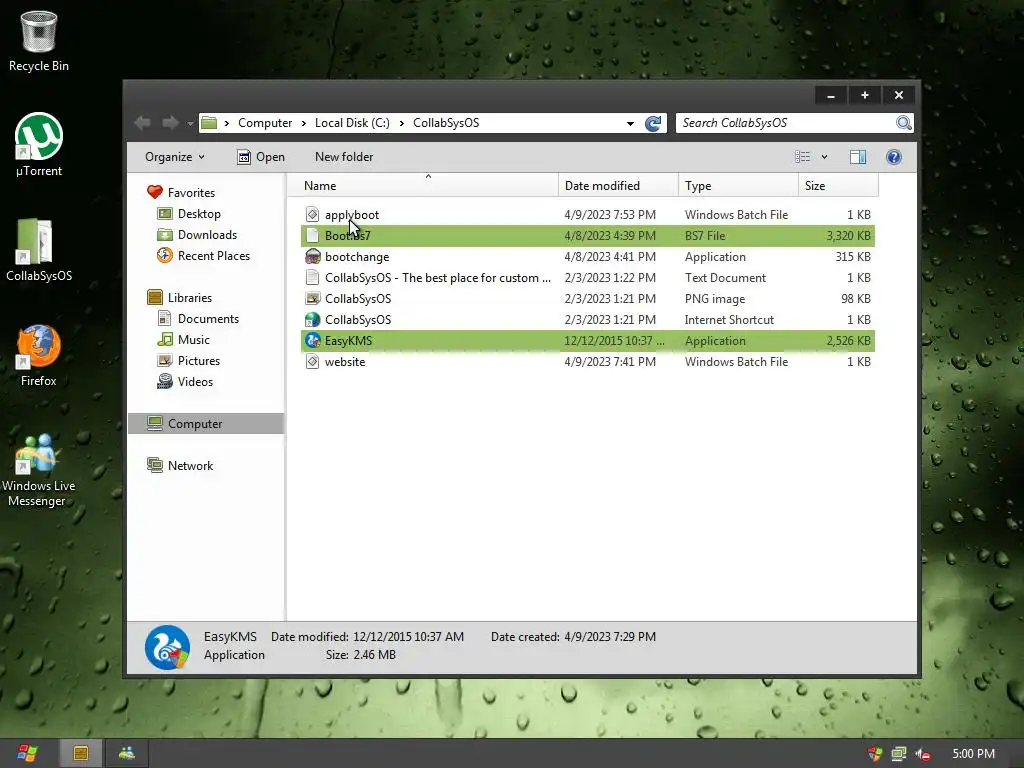The height and width of the screenshot is (768, 1024).
Task: Go forward with the Forward arrow
Action: [170, 123]
